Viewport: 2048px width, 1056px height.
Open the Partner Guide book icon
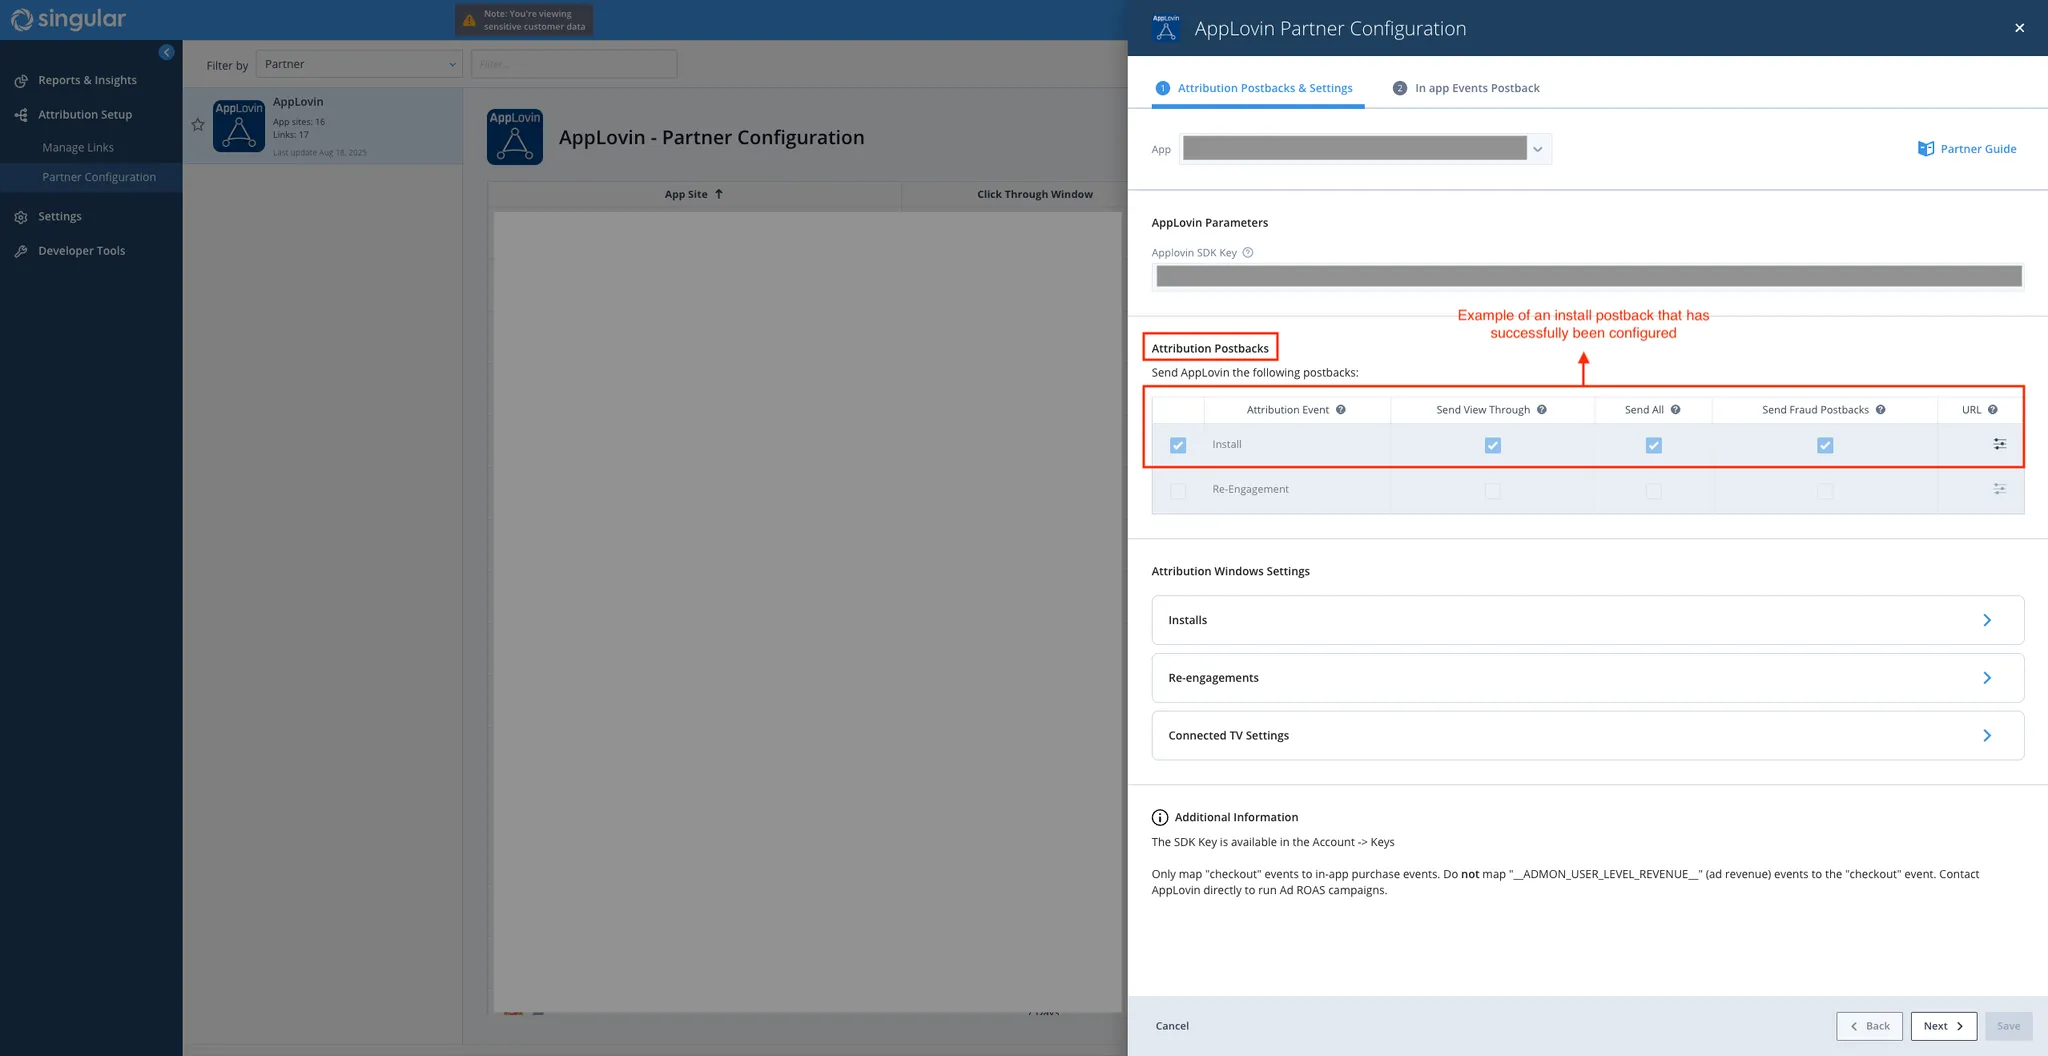tap(1925, 149)
